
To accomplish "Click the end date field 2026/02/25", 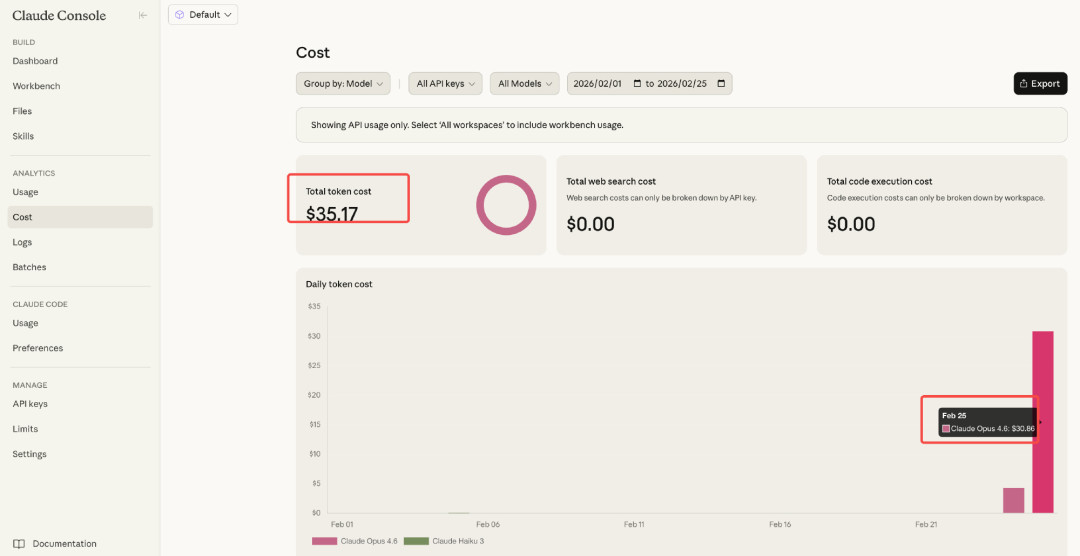I will pyautogui.click(x=682, y=83).
